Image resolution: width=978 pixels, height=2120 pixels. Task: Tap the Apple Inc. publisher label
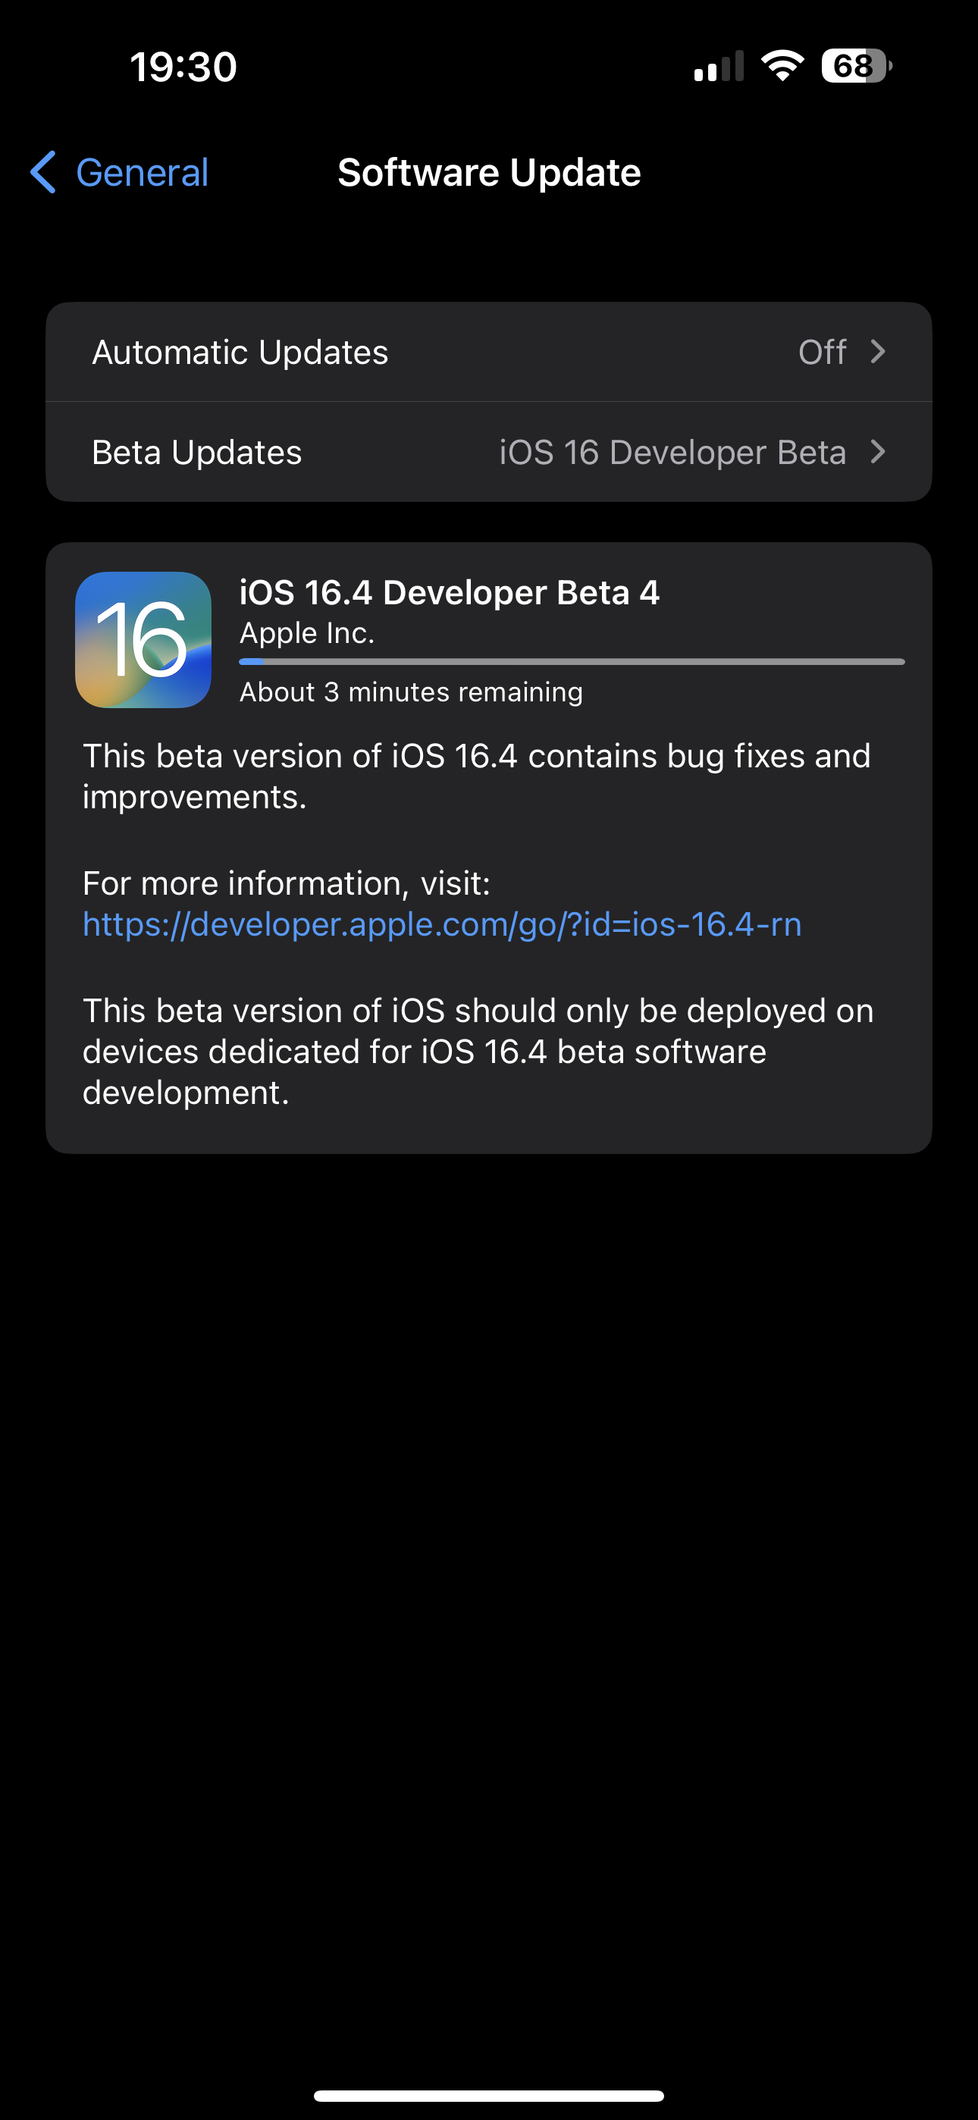tap(307, 633)
